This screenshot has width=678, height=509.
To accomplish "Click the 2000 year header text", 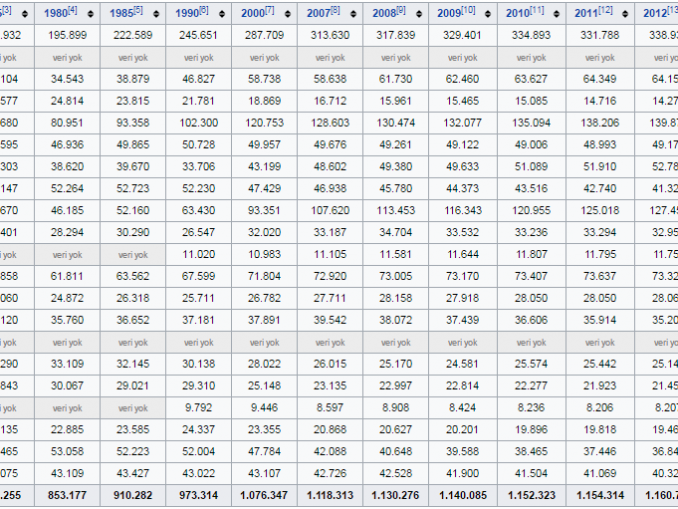I will pos(251,14).
